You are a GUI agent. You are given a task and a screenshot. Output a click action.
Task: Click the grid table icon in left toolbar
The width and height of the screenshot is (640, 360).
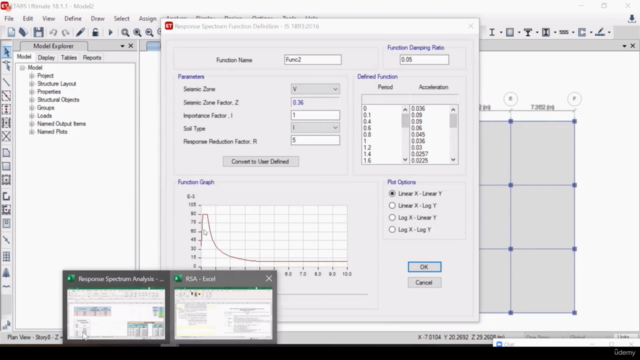tap(7, 257)
